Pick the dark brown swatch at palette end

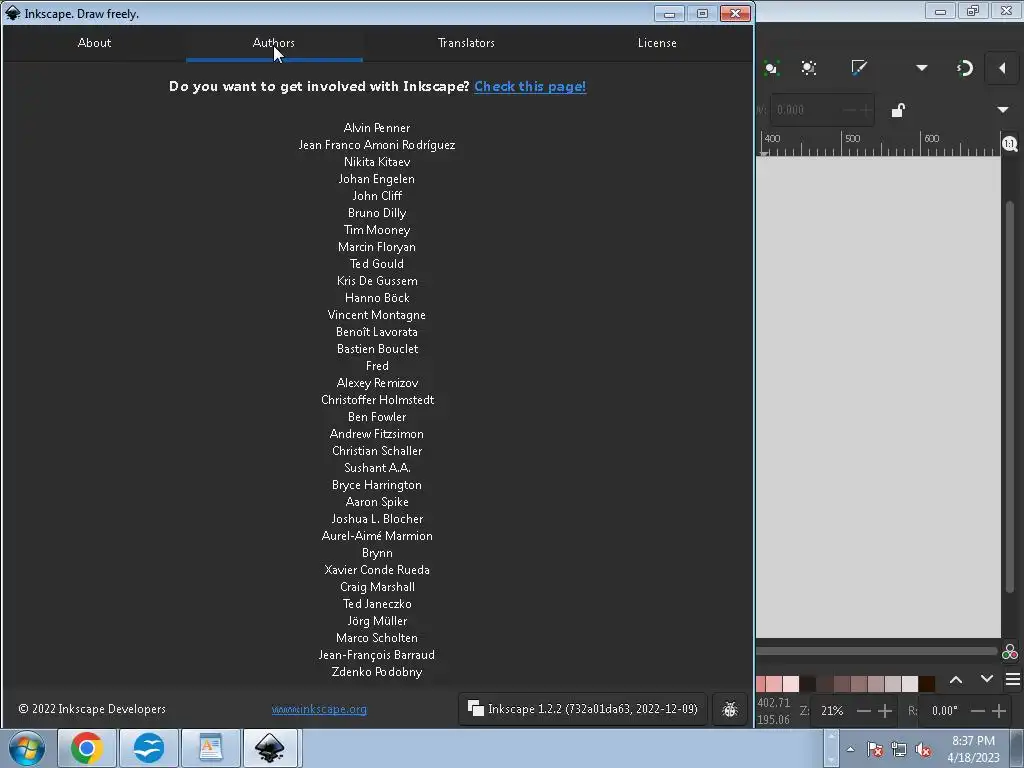point(927,684)
